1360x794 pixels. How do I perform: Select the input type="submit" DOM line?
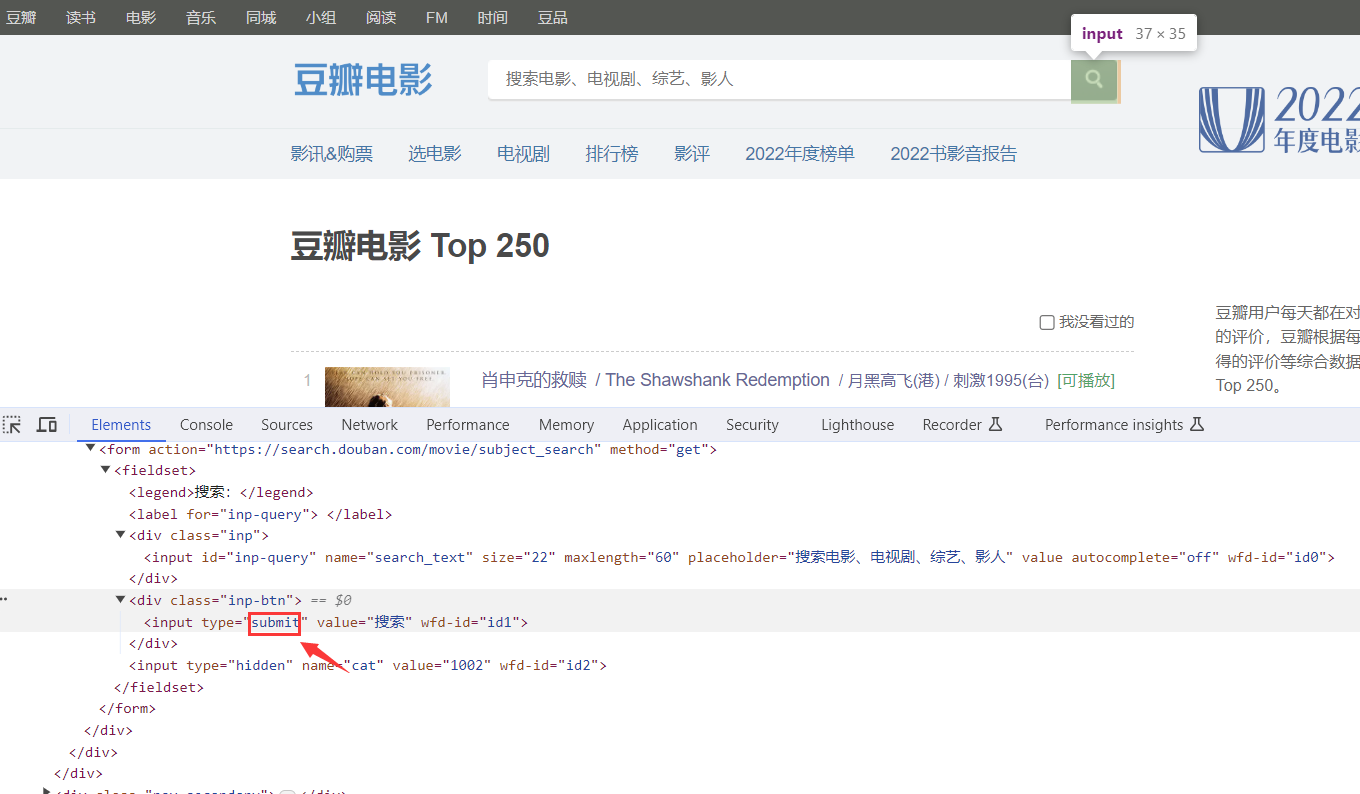335,622
